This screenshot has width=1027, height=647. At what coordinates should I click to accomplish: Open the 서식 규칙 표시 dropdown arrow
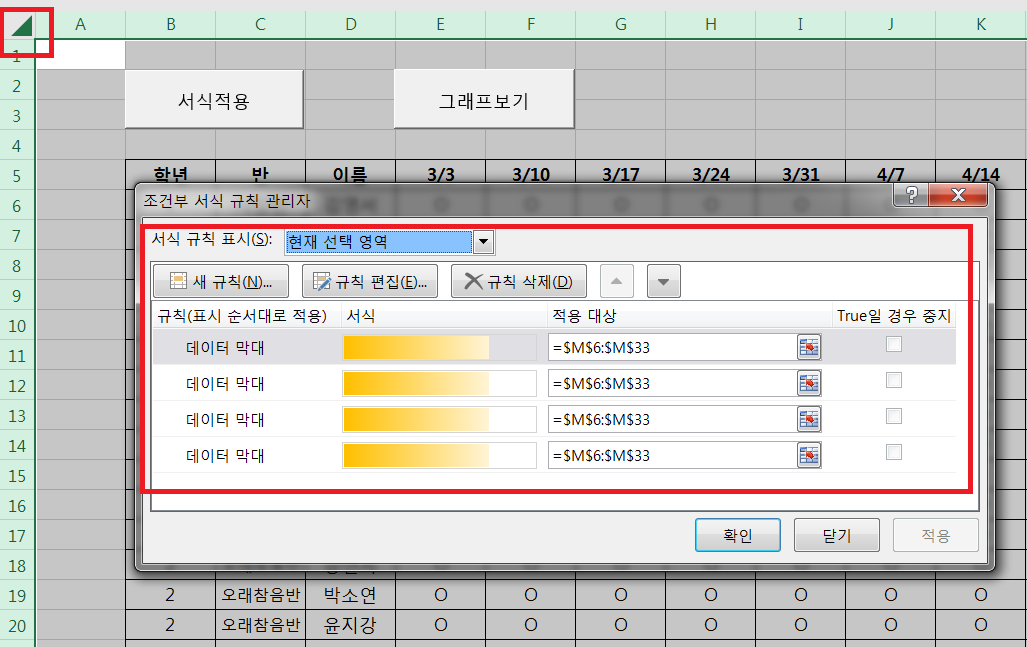(x=484, y=241)
